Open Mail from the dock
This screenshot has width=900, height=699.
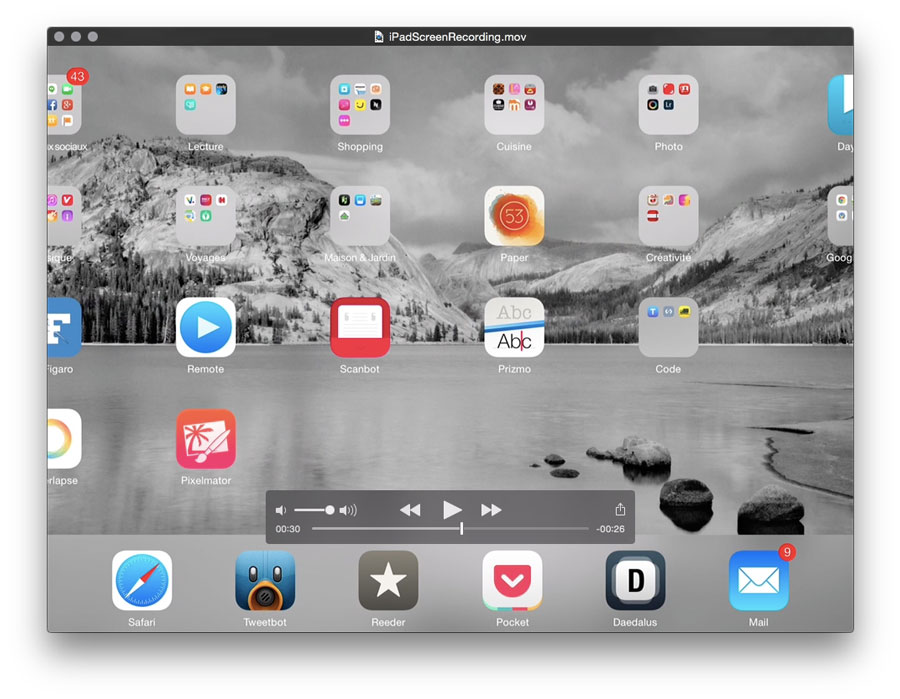tap(759, 580)
